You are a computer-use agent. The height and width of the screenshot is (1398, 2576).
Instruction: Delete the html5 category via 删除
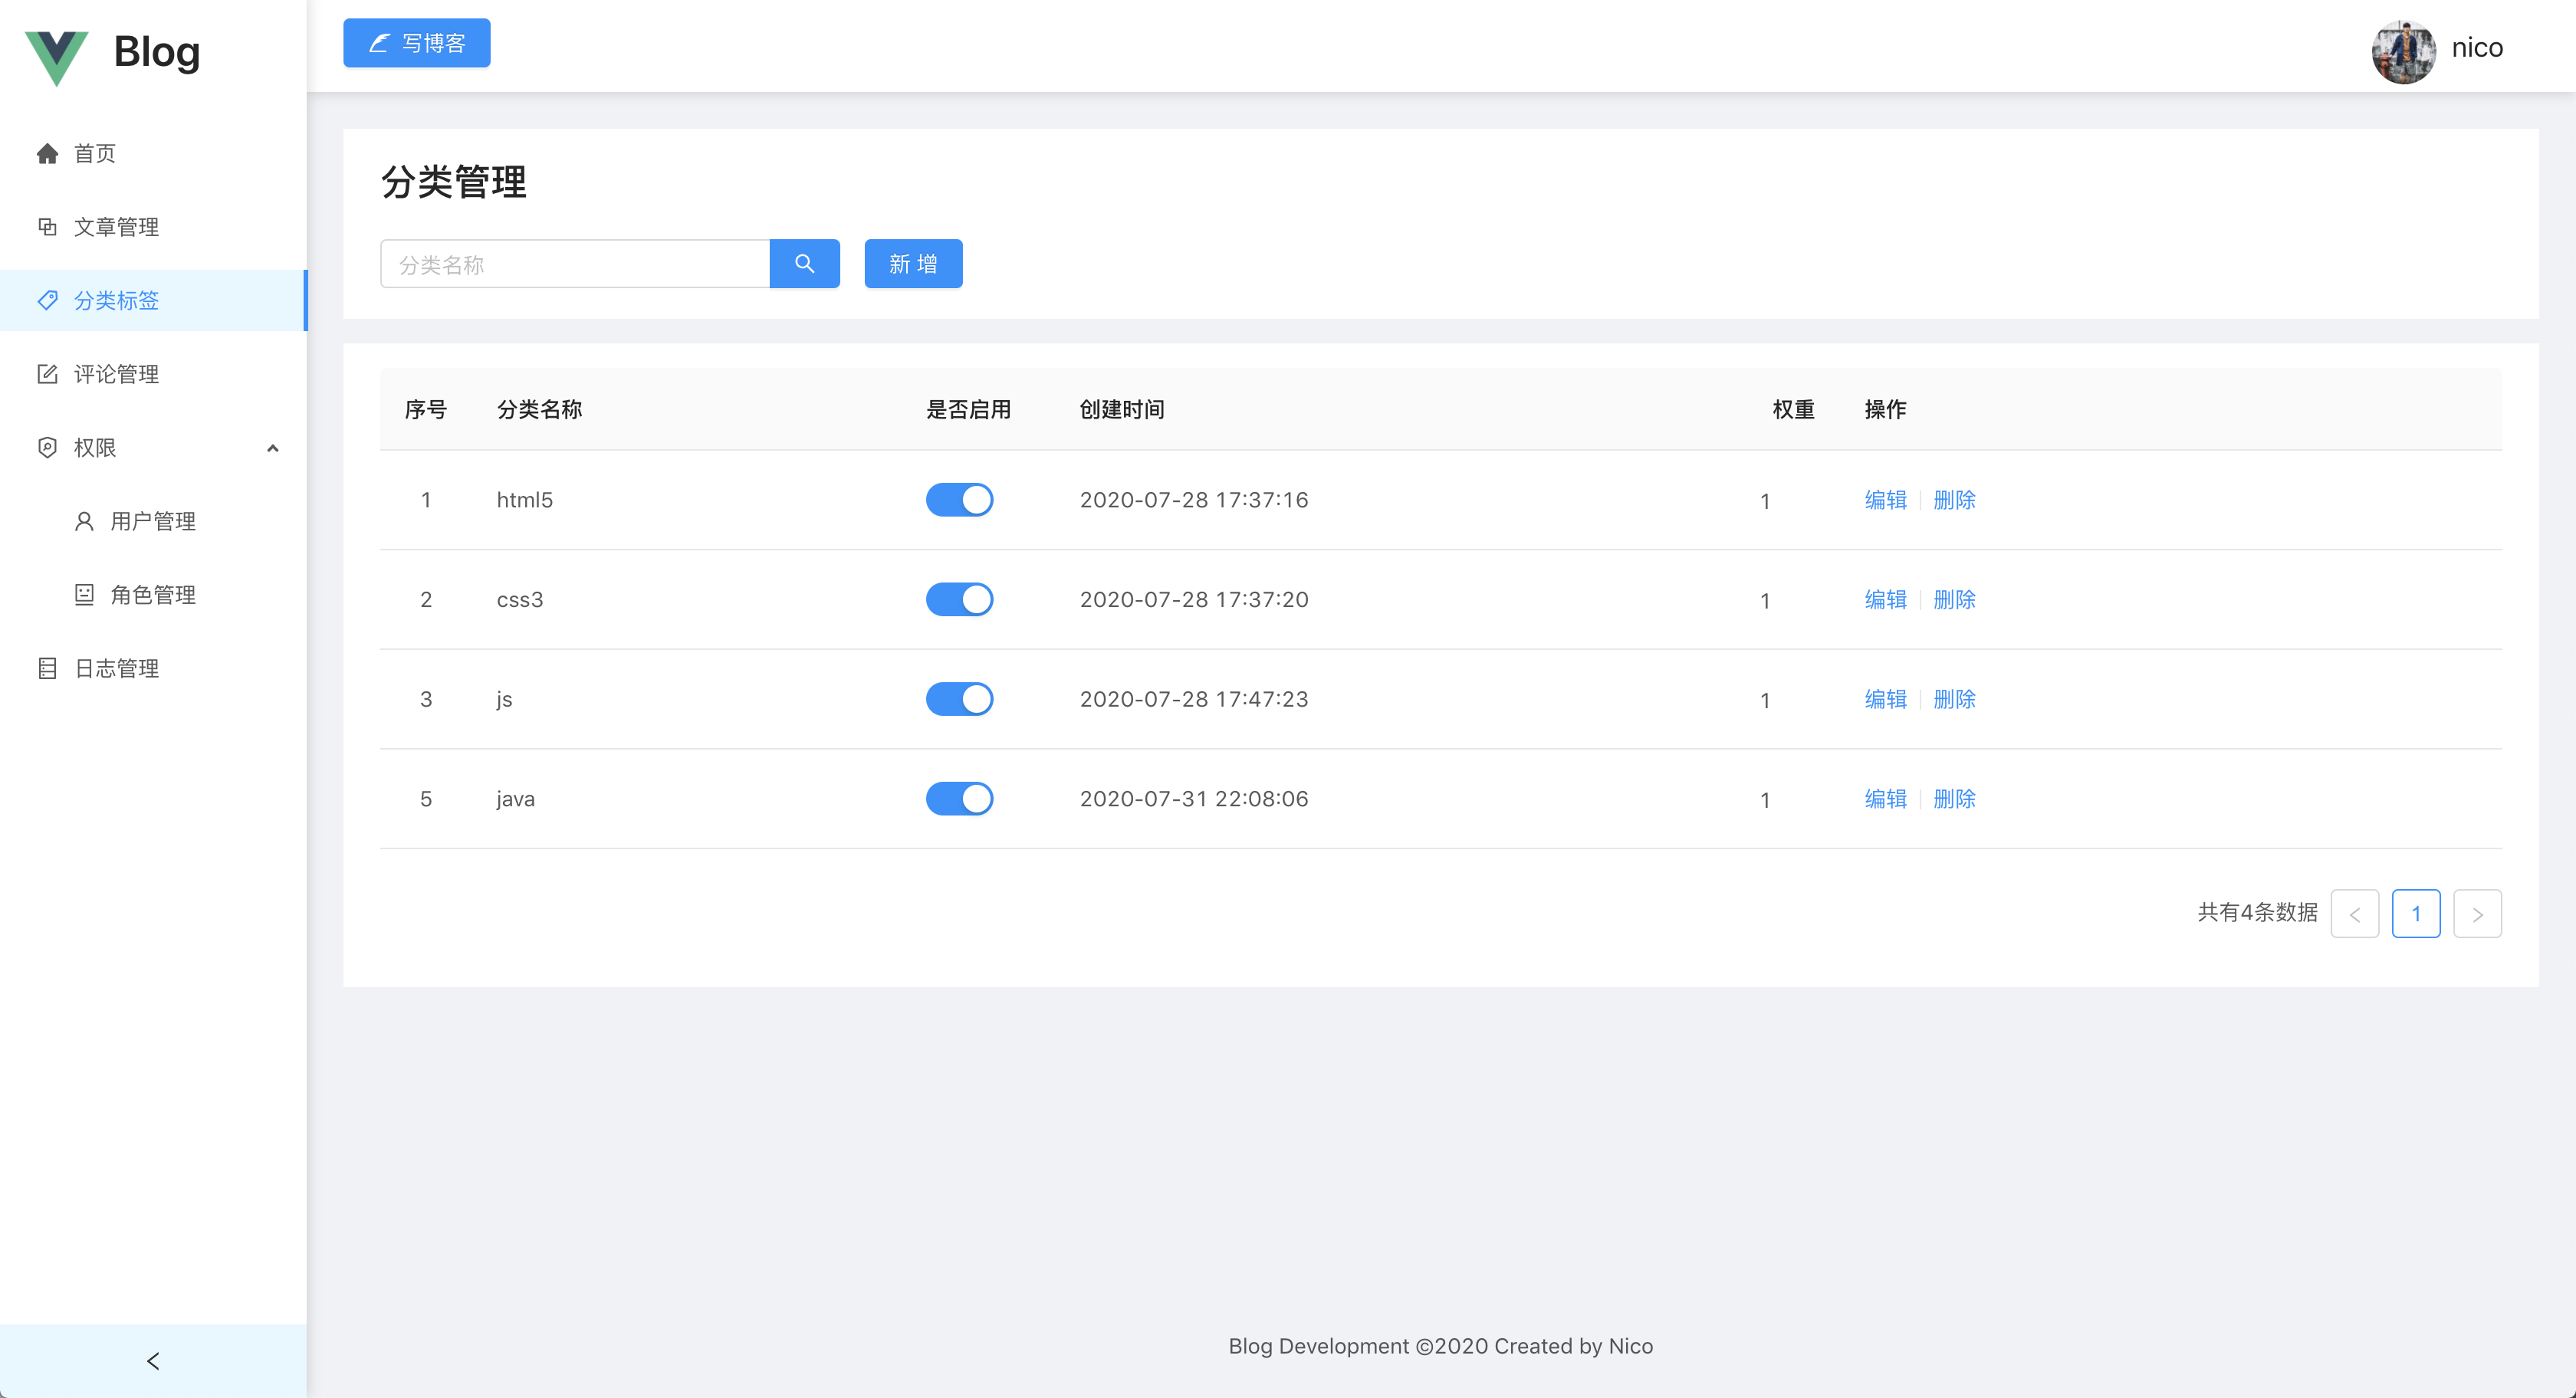[1954, 500]
